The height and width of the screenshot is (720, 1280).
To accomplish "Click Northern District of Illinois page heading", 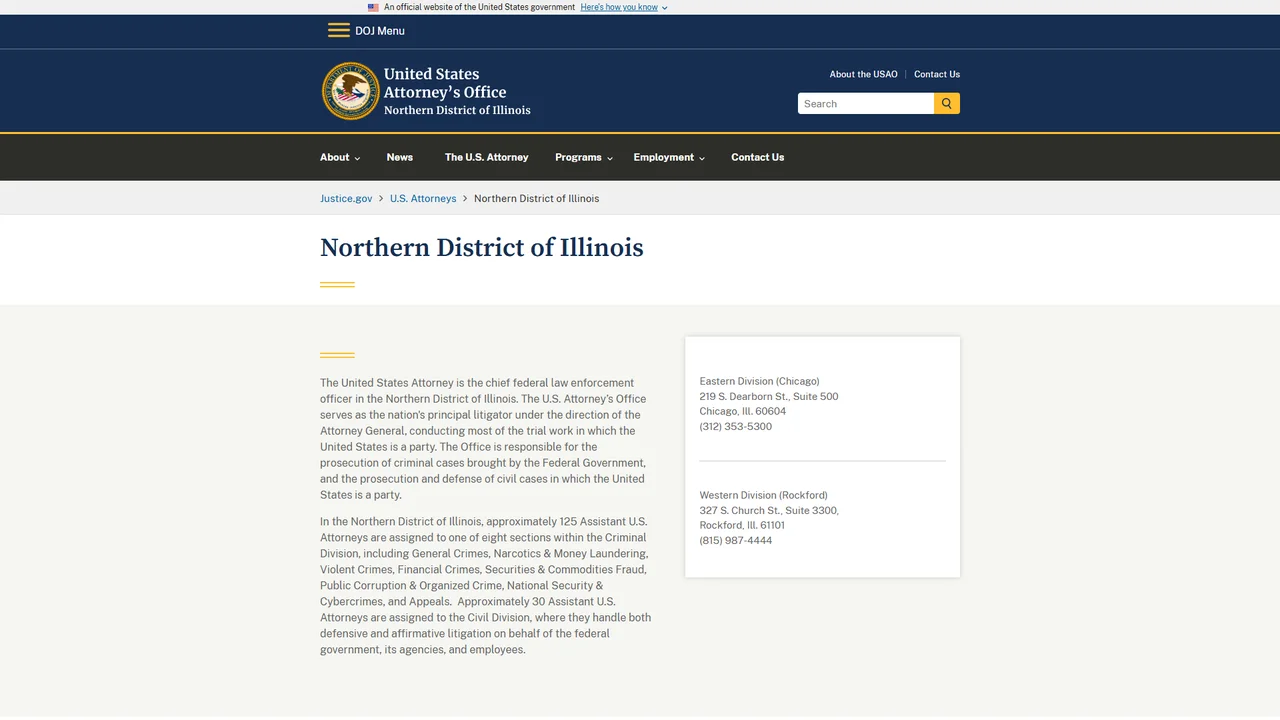I will tap(482, 247).
